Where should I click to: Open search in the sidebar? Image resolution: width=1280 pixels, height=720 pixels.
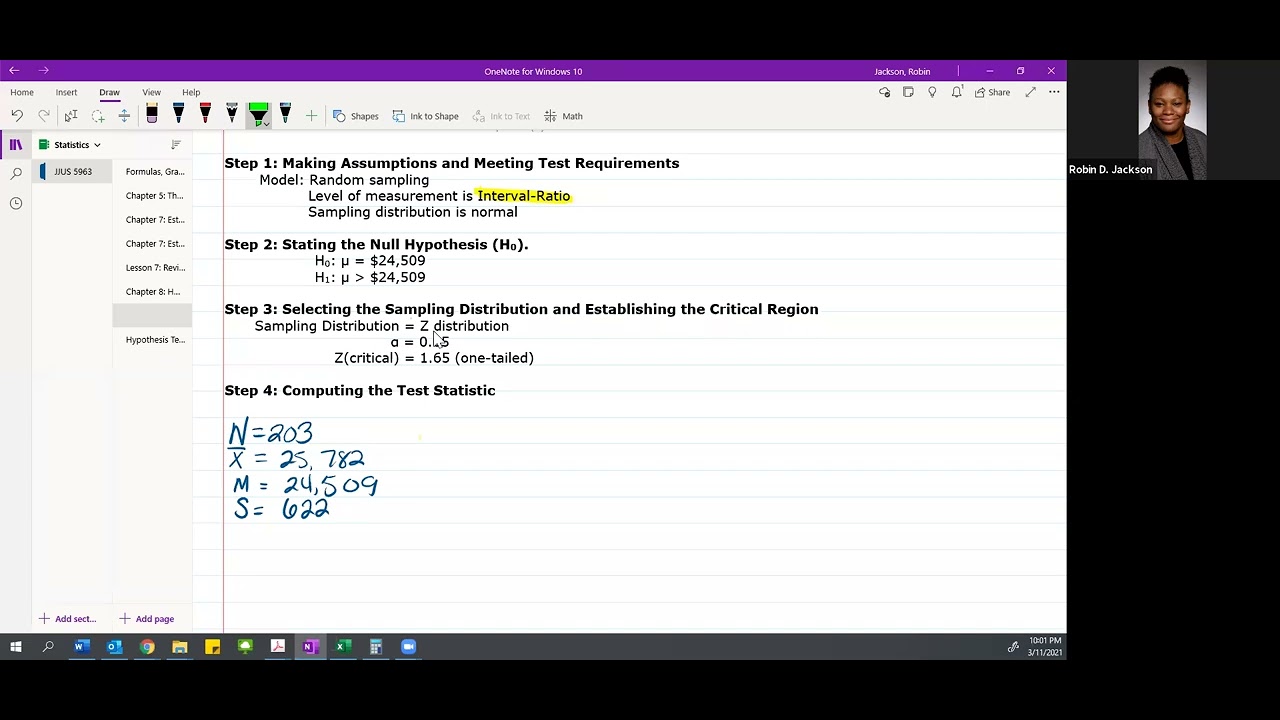[16, 174]
